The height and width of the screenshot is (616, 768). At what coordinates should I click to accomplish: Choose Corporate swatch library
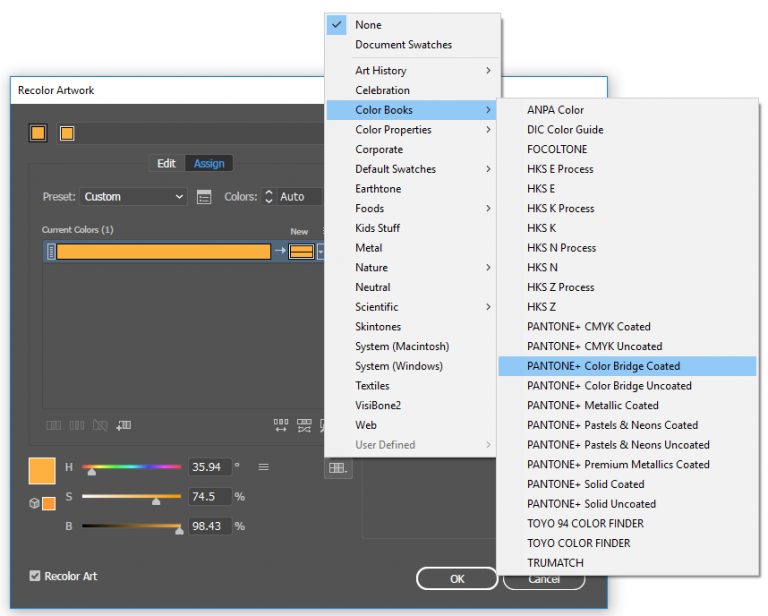(x=413, y=149)
